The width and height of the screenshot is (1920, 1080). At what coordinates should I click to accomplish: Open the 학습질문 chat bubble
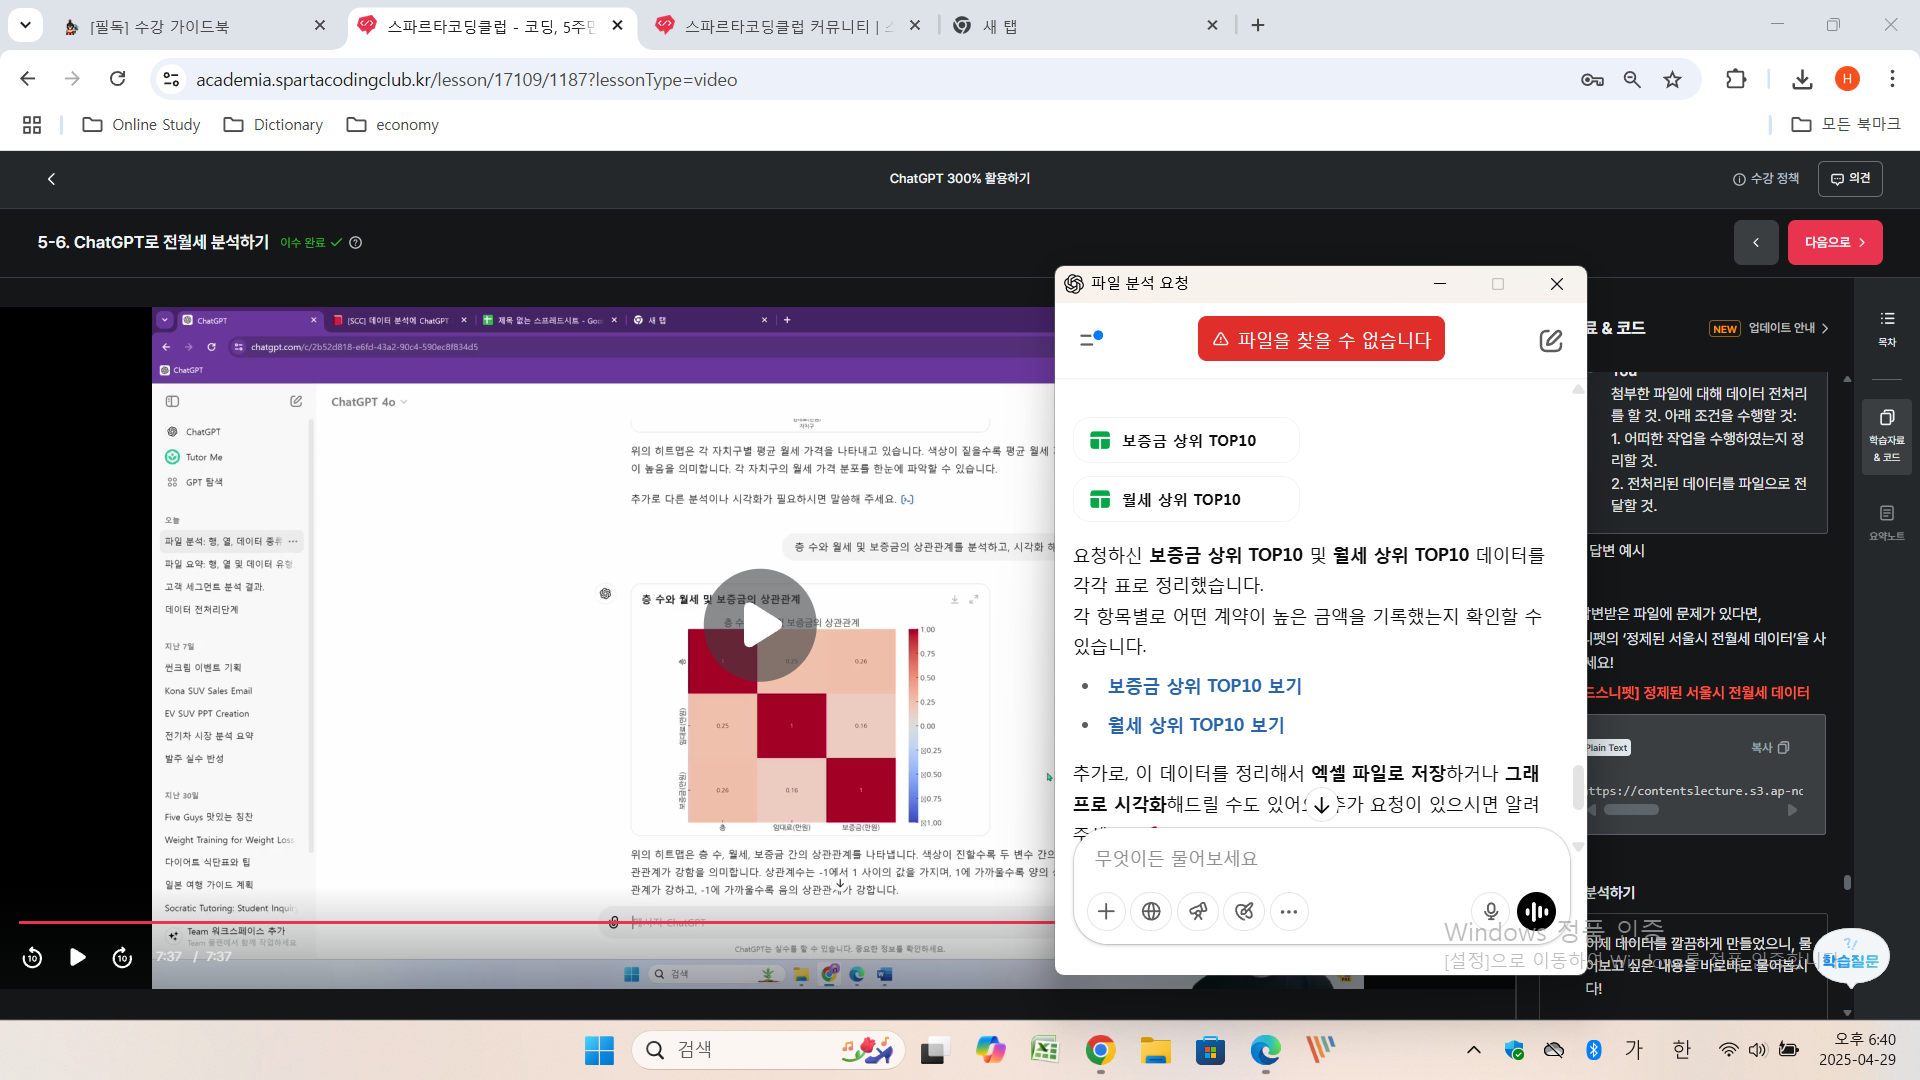pos(1850,958)
